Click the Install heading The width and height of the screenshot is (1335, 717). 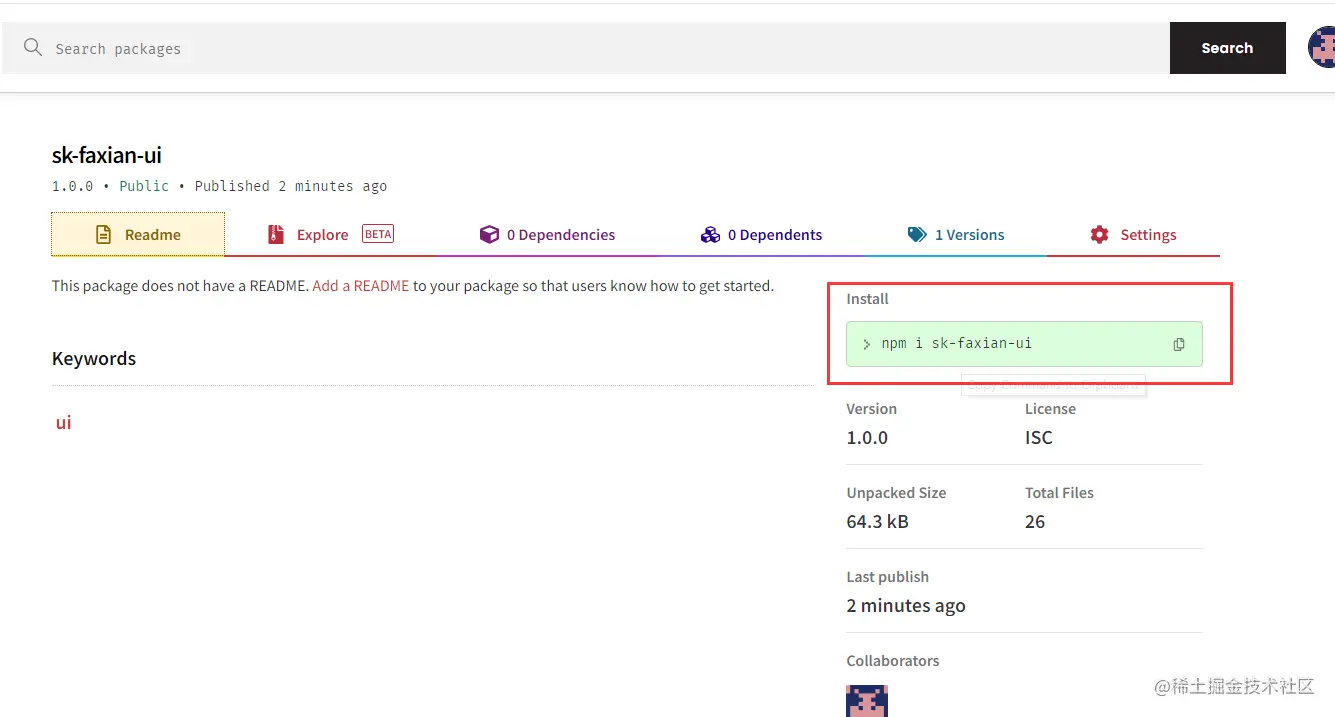point(867,299)
